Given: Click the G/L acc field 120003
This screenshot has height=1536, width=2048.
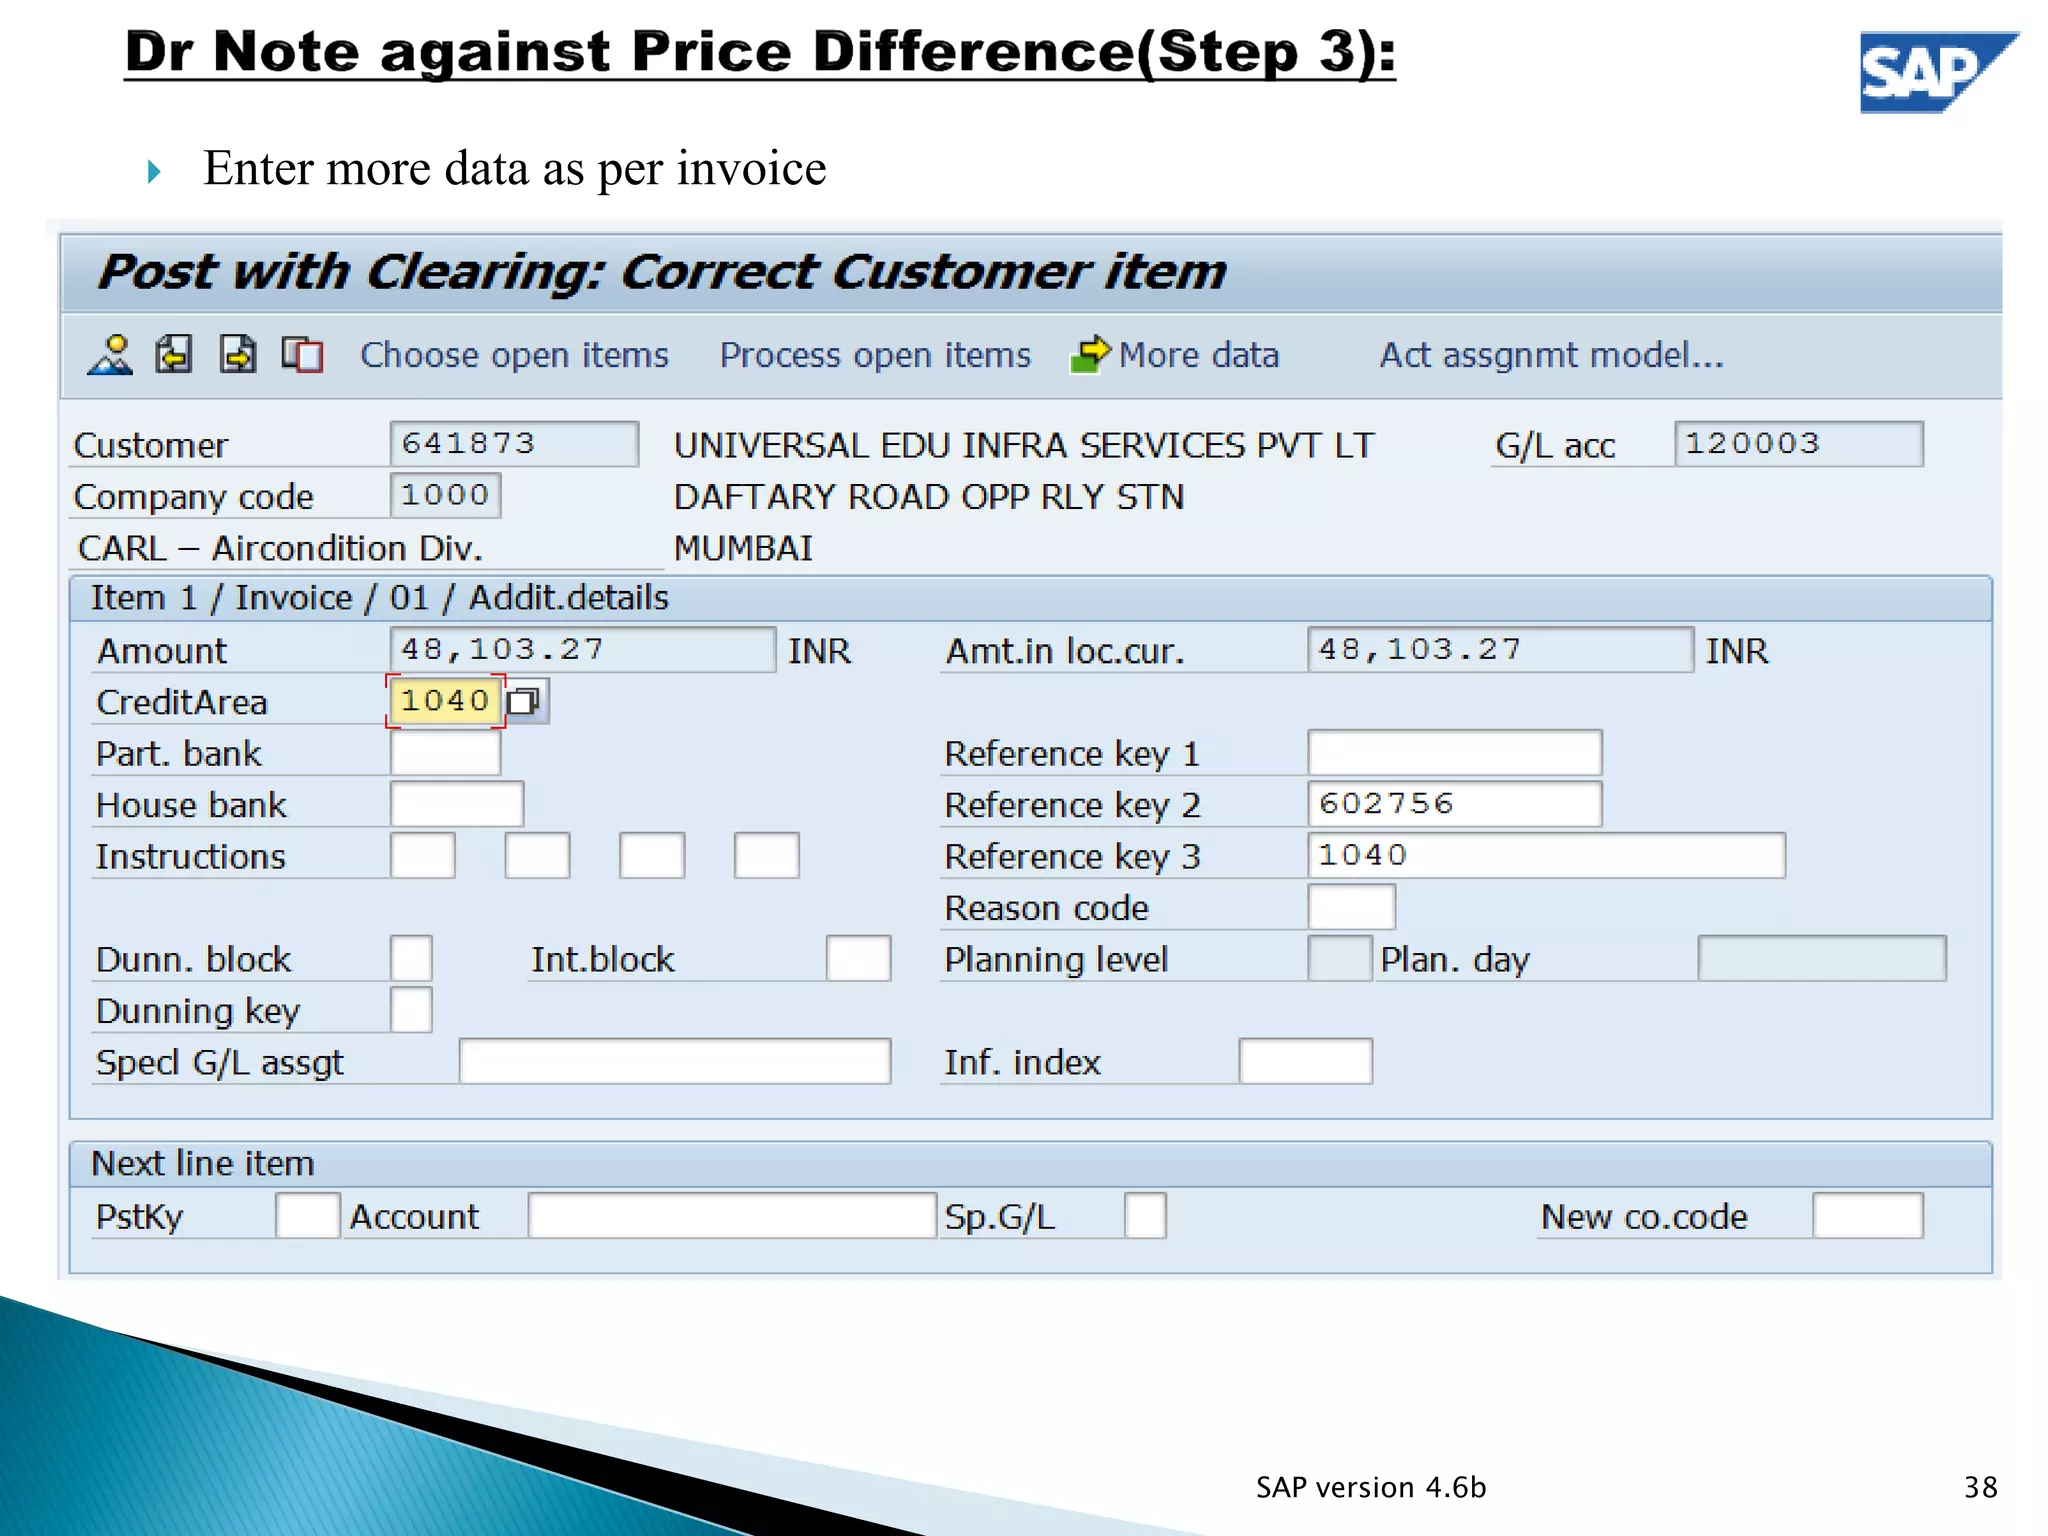Looking at the screenshot, I should [x=1798, y=444].
